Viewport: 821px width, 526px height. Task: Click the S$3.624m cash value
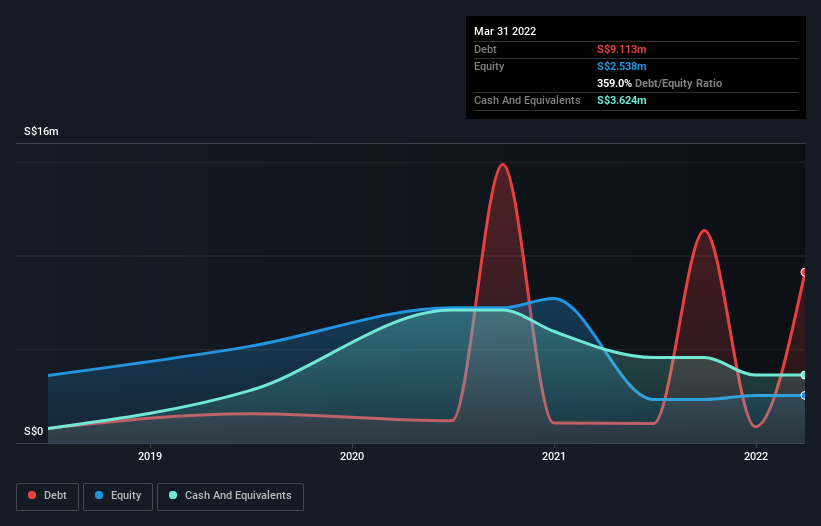click(x=622, y=100)
